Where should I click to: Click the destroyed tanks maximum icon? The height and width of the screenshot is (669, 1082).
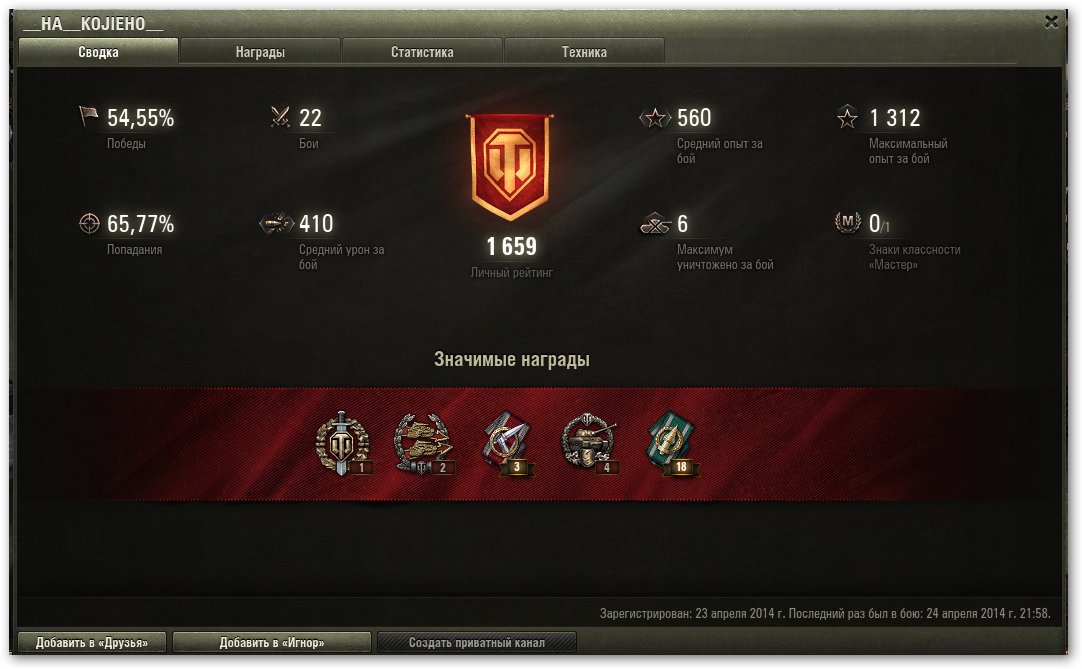[656, 224]
